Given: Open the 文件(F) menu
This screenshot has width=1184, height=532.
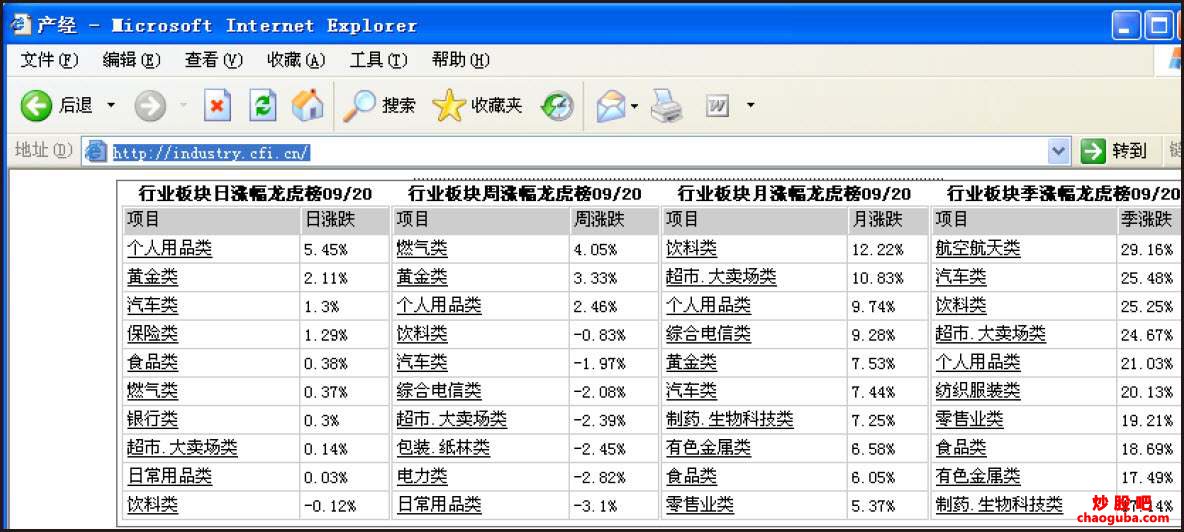Looking at the screenshot, I should [x=49, y=60].
